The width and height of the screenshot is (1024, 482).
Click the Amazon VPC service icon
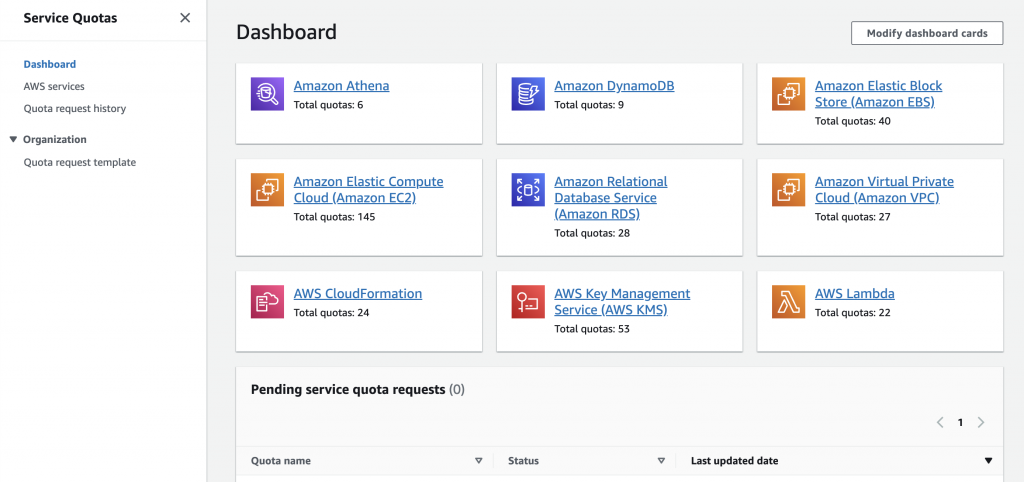(x=788, y=189)
